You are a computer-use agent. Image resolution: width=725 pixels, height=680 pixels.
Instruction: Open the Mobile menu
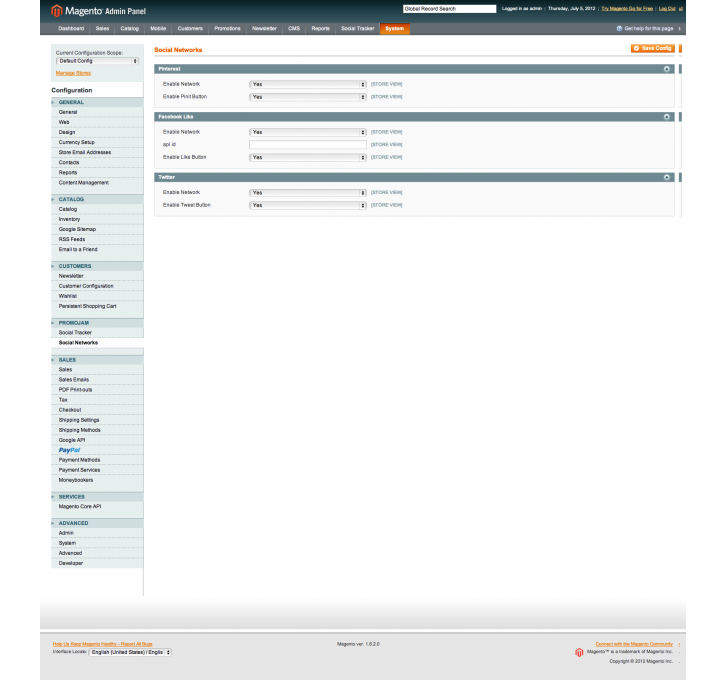158,29
